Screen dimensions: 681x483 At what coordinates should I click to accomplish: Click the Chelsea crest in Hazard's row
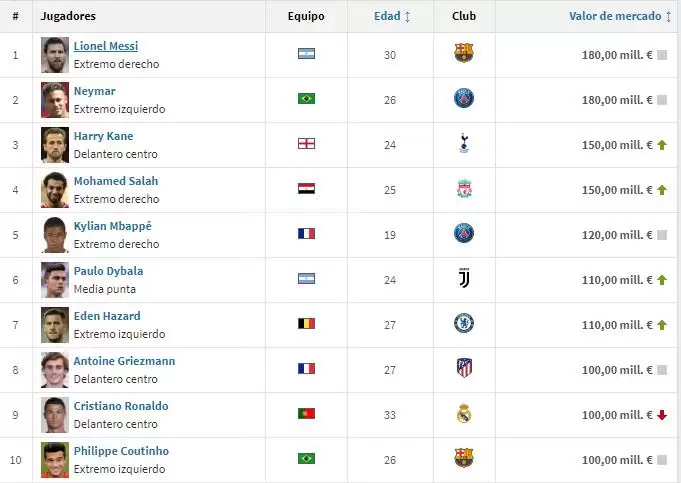(x=463, y=324)
